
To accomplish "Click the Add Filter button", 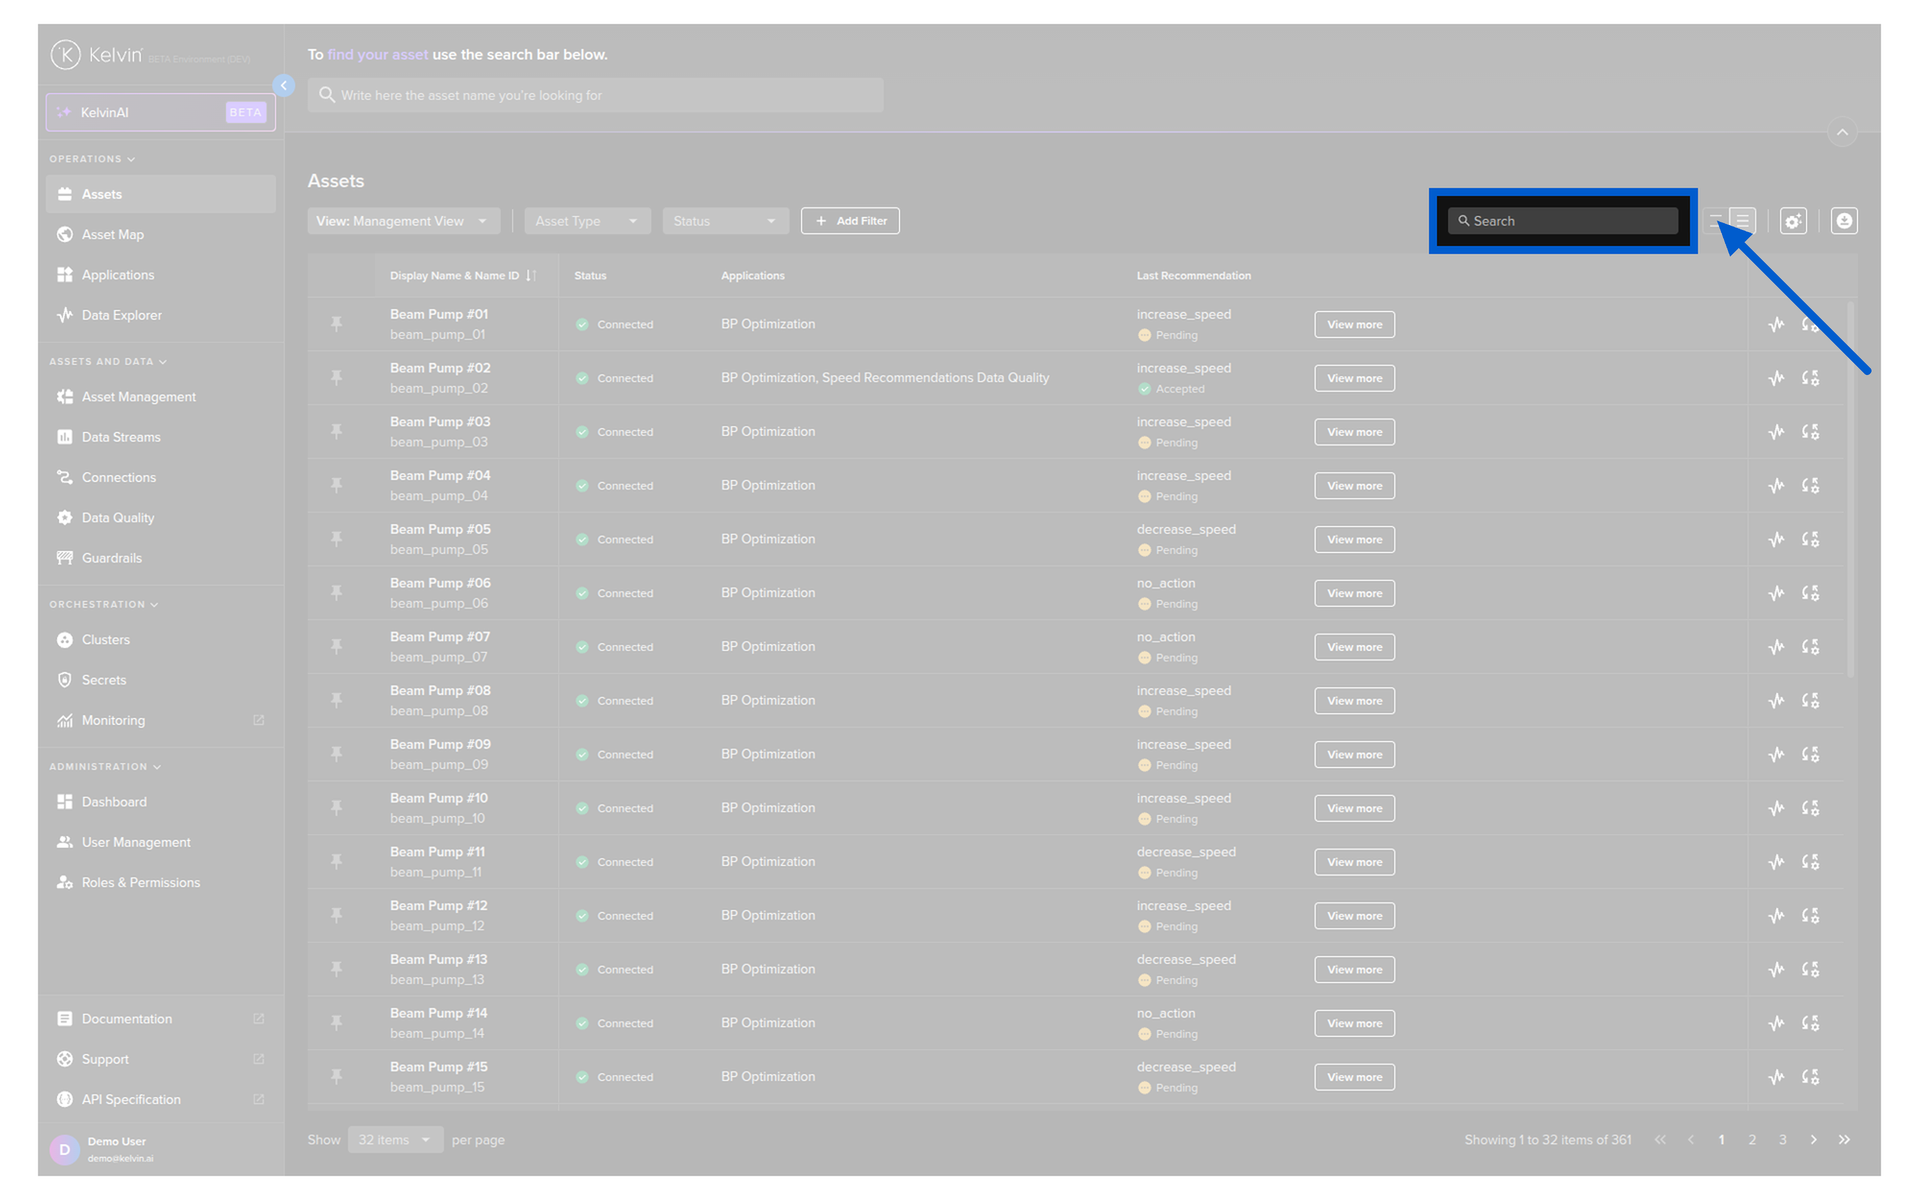I will point(849,221).
